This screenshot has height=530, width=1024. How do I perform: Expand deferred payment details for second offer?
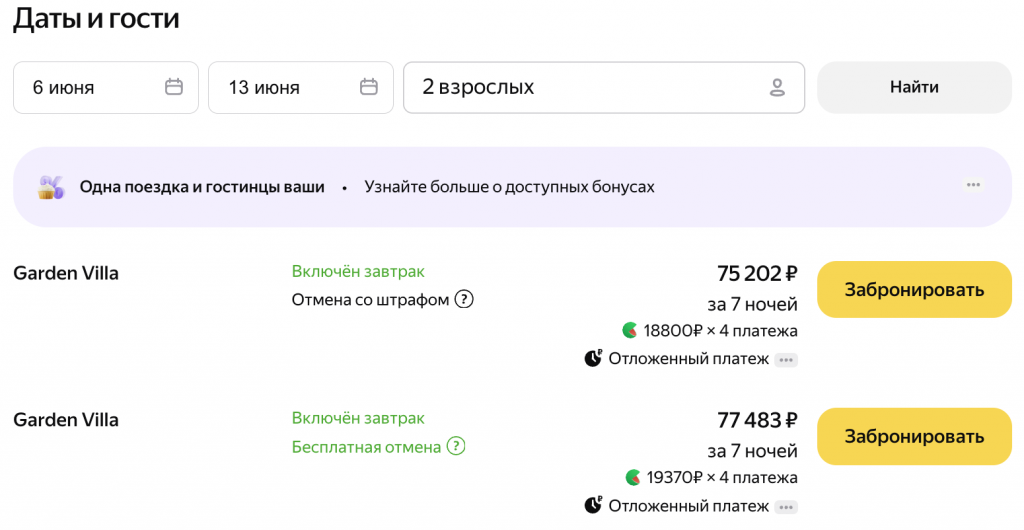(786, 507)
